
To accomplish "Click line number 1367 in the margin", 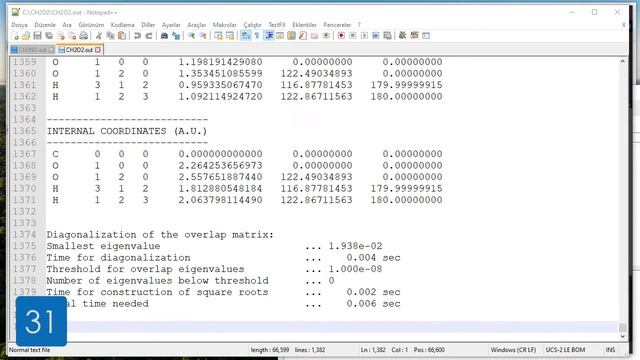I will [x=24, y=154].
